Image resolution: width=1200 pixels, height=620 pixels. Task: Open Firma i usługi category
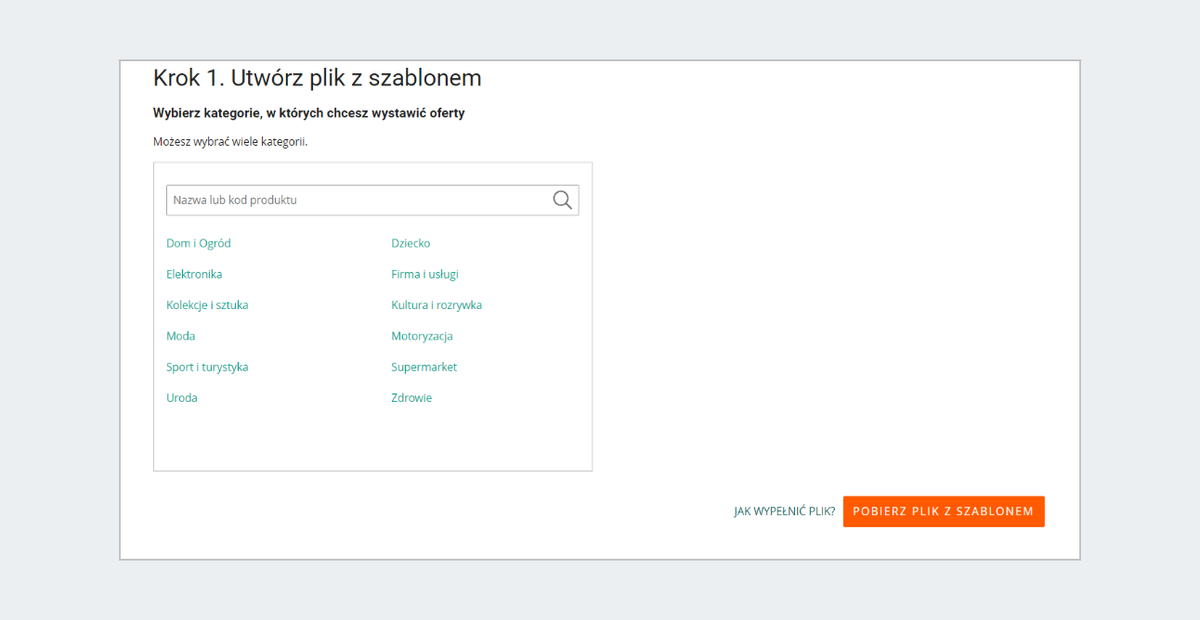point(425,274)
